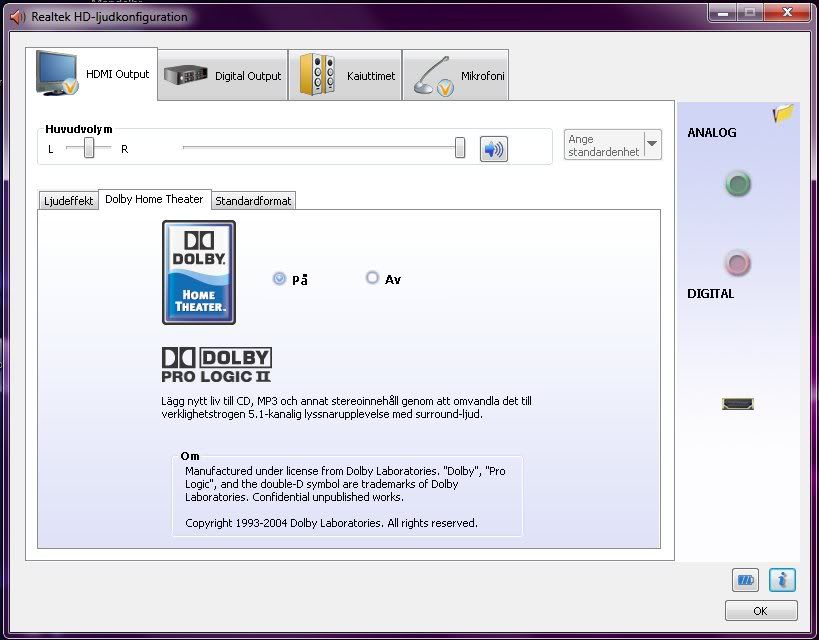Viewport: 819px width, 640px height.
Task: Click the battery power management icon
Action: (x=745, y=579)
